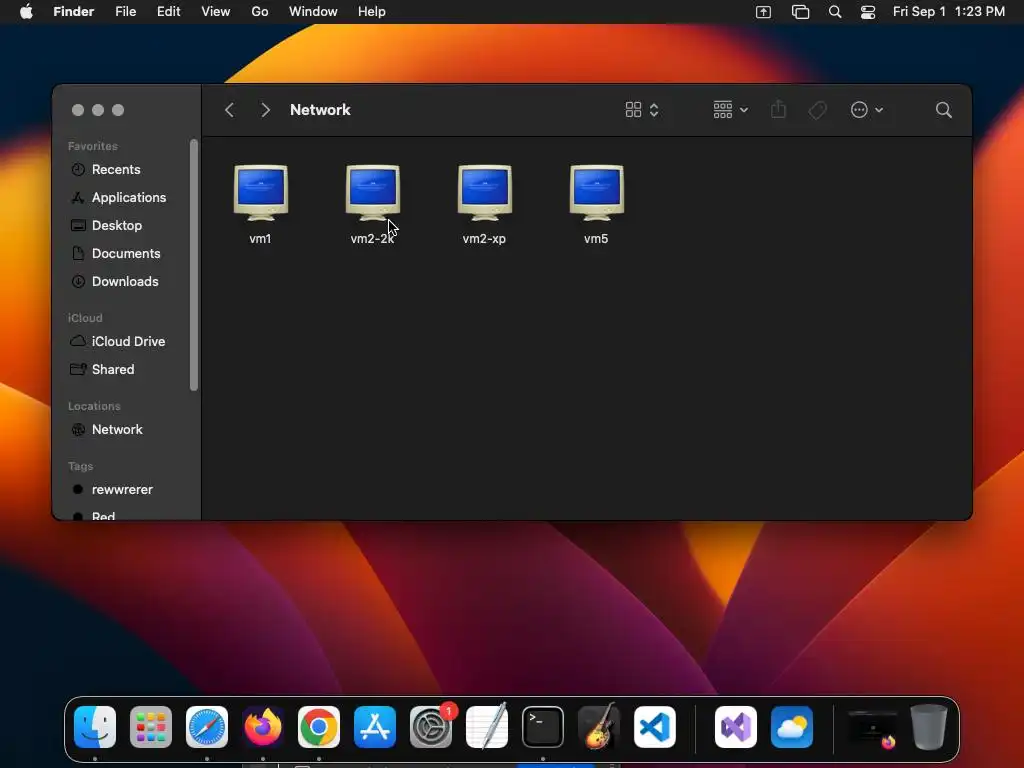1024x768 pixels.
Task: Open Control Center in menu bar
Action: coord(868,12)
